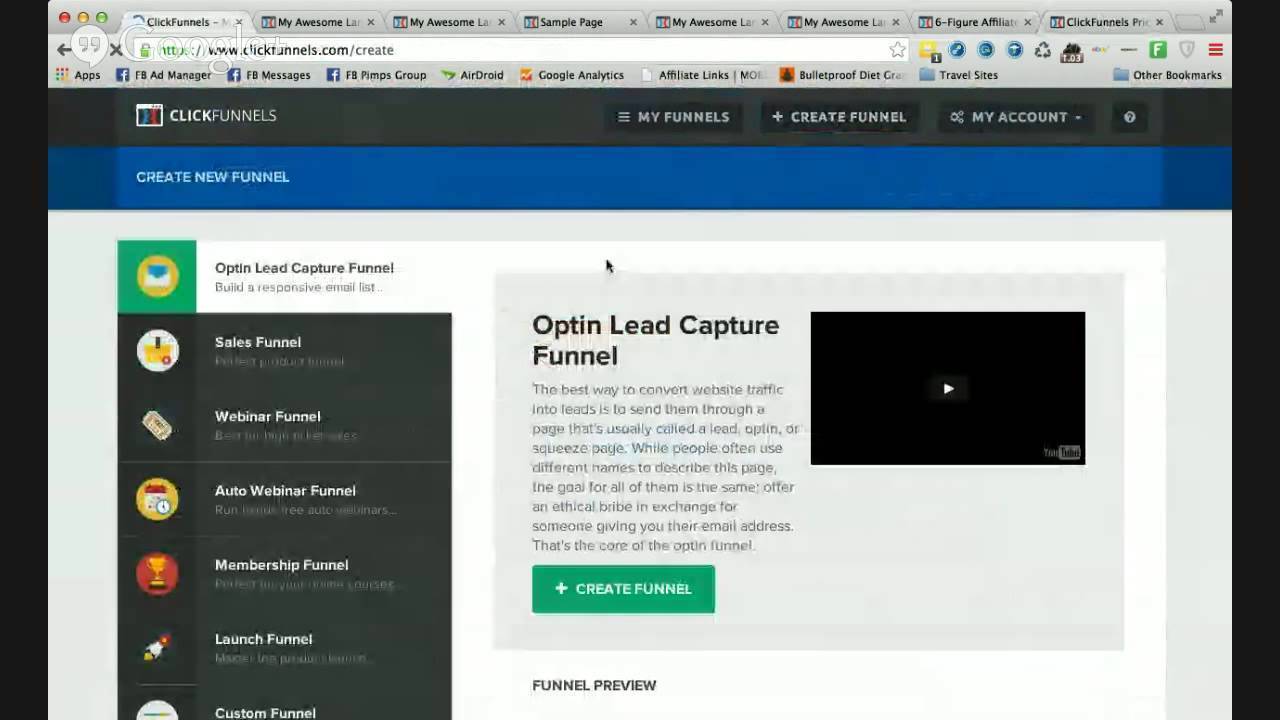
Task: Click the T.03 mountain extension icon
Action: coord(1071,51)
